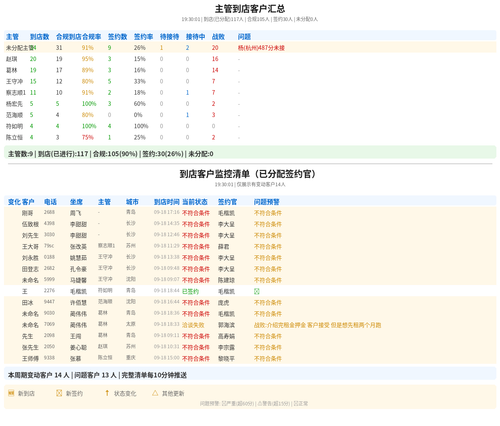
Task: Click arrival time 09-18 17:16
Action: [x=167, y=212]
